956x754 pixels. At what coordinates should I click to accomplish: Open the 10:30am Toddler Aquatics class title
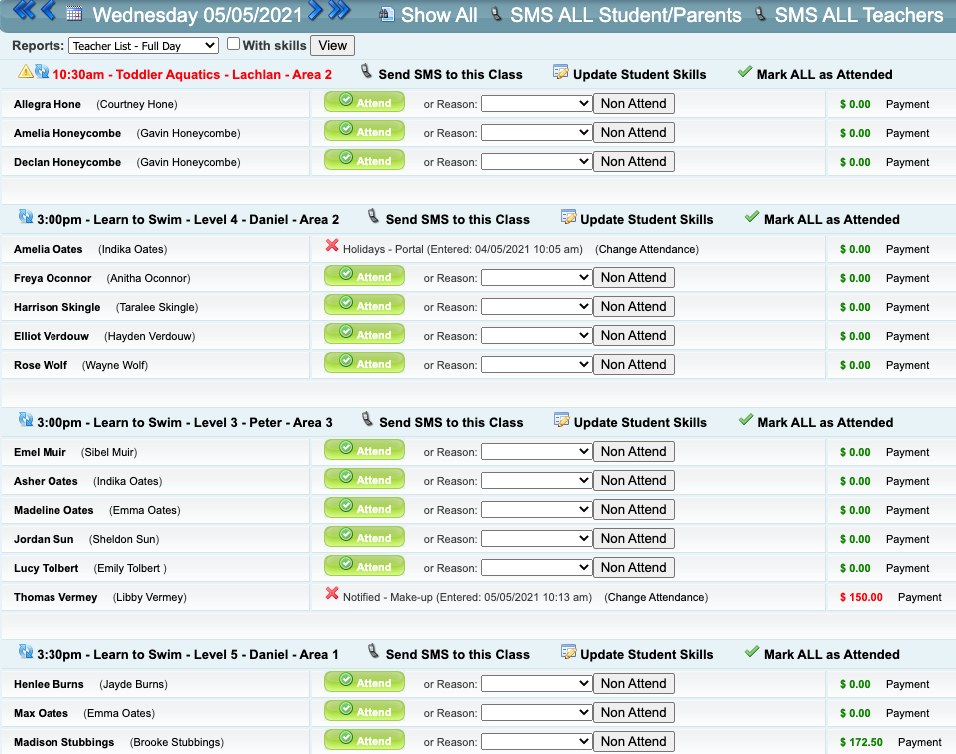pos(192,74)
